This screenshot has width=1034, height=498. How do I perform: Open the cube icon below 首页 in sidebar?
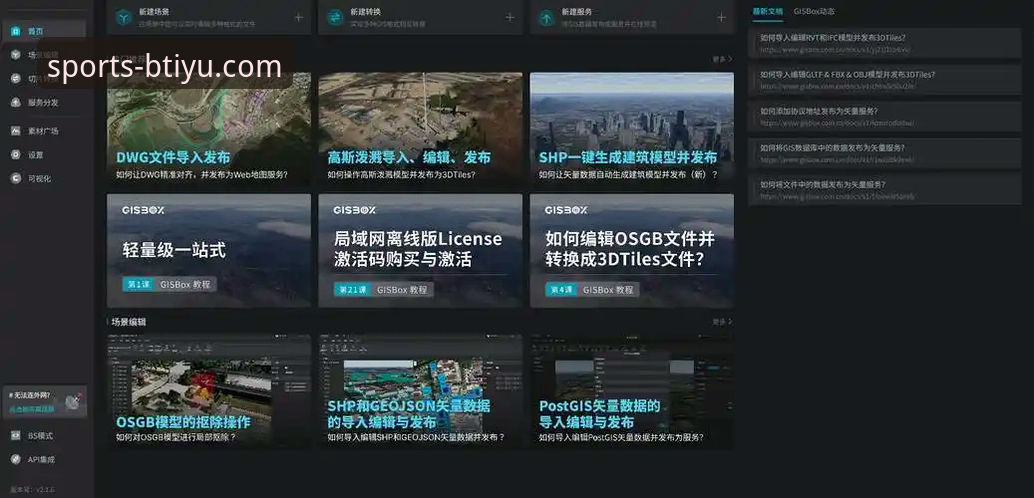point(16,55)
